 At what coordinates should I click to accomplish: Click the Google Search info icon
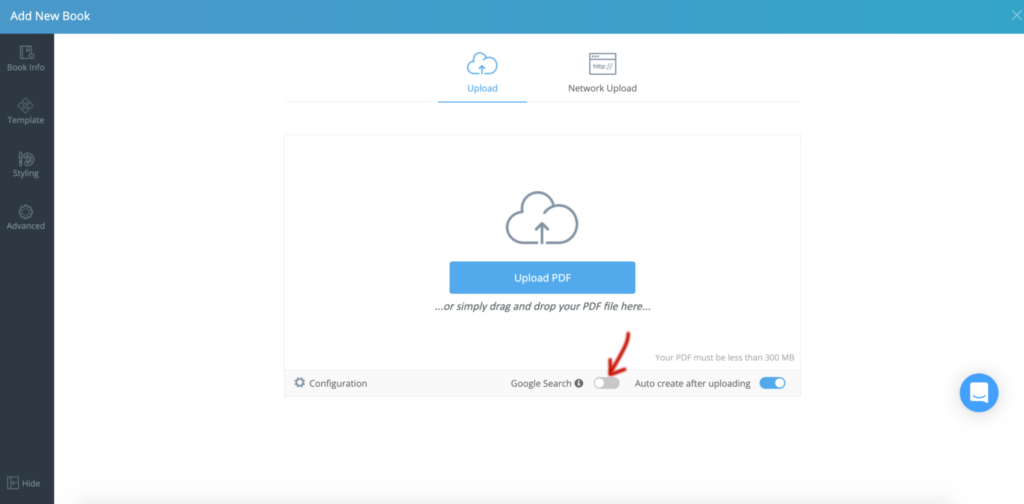(579, 383)
